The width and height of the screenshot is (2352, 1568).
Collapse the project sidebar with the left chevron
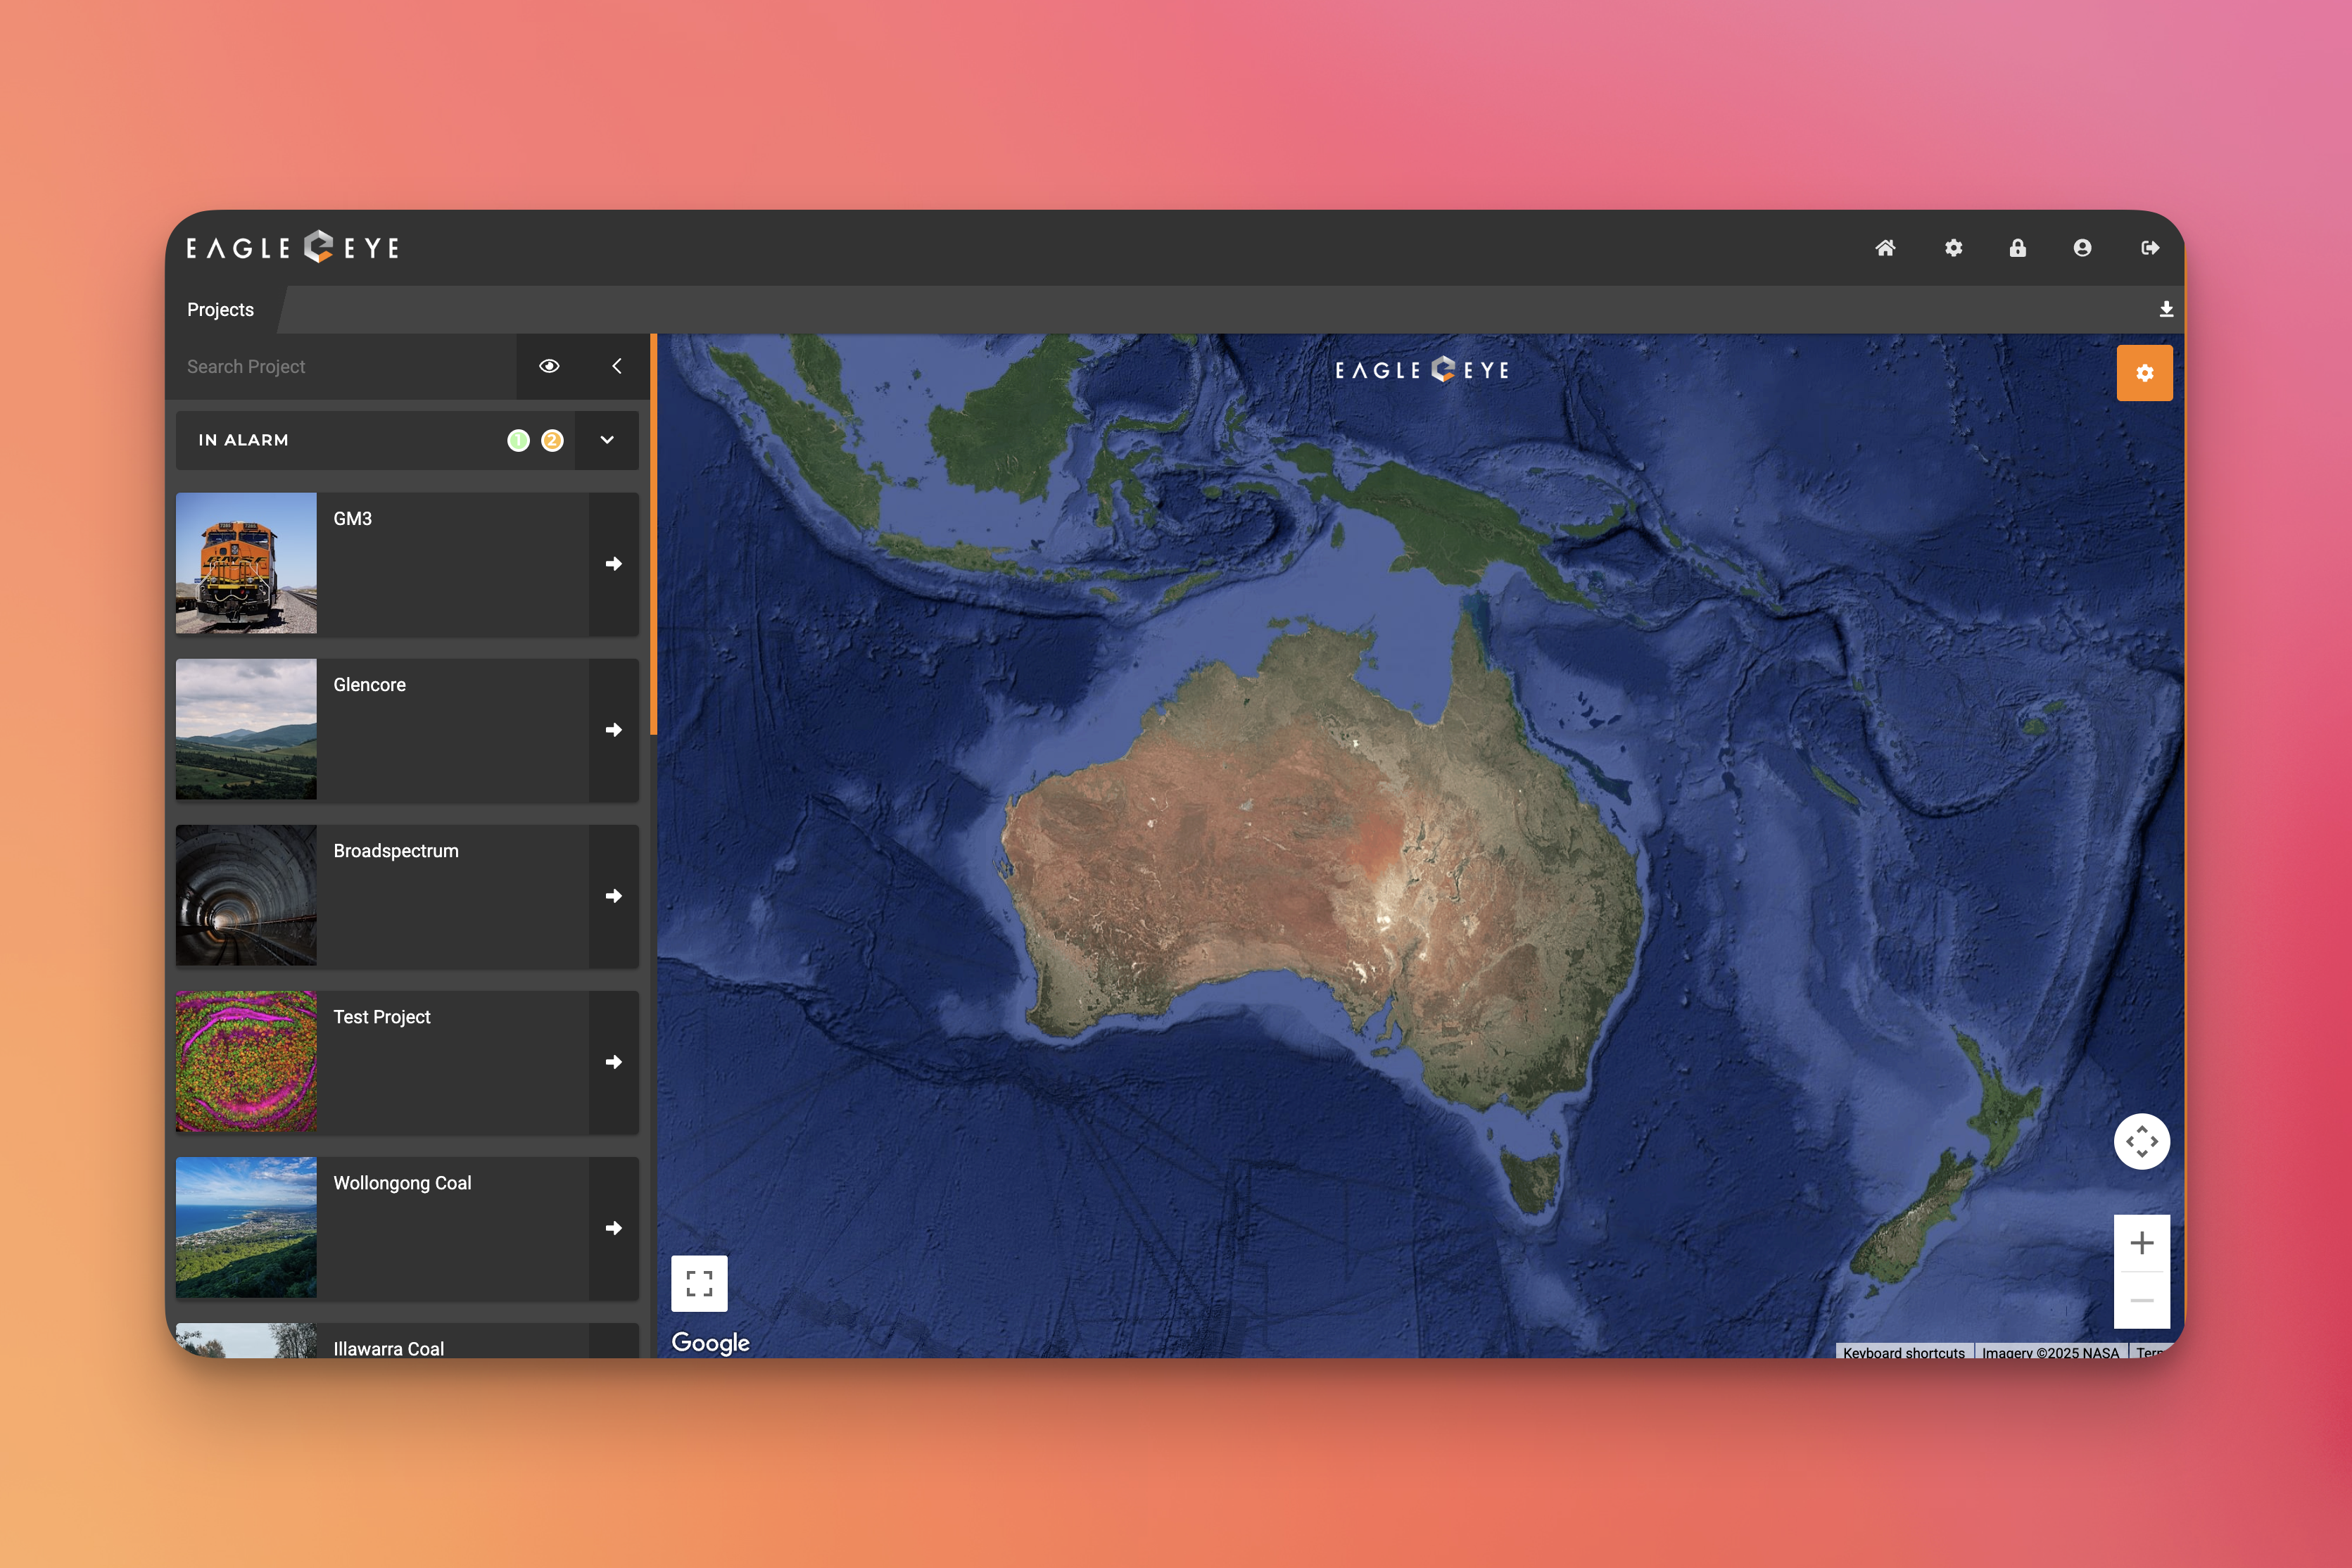(x=616, y=366)
